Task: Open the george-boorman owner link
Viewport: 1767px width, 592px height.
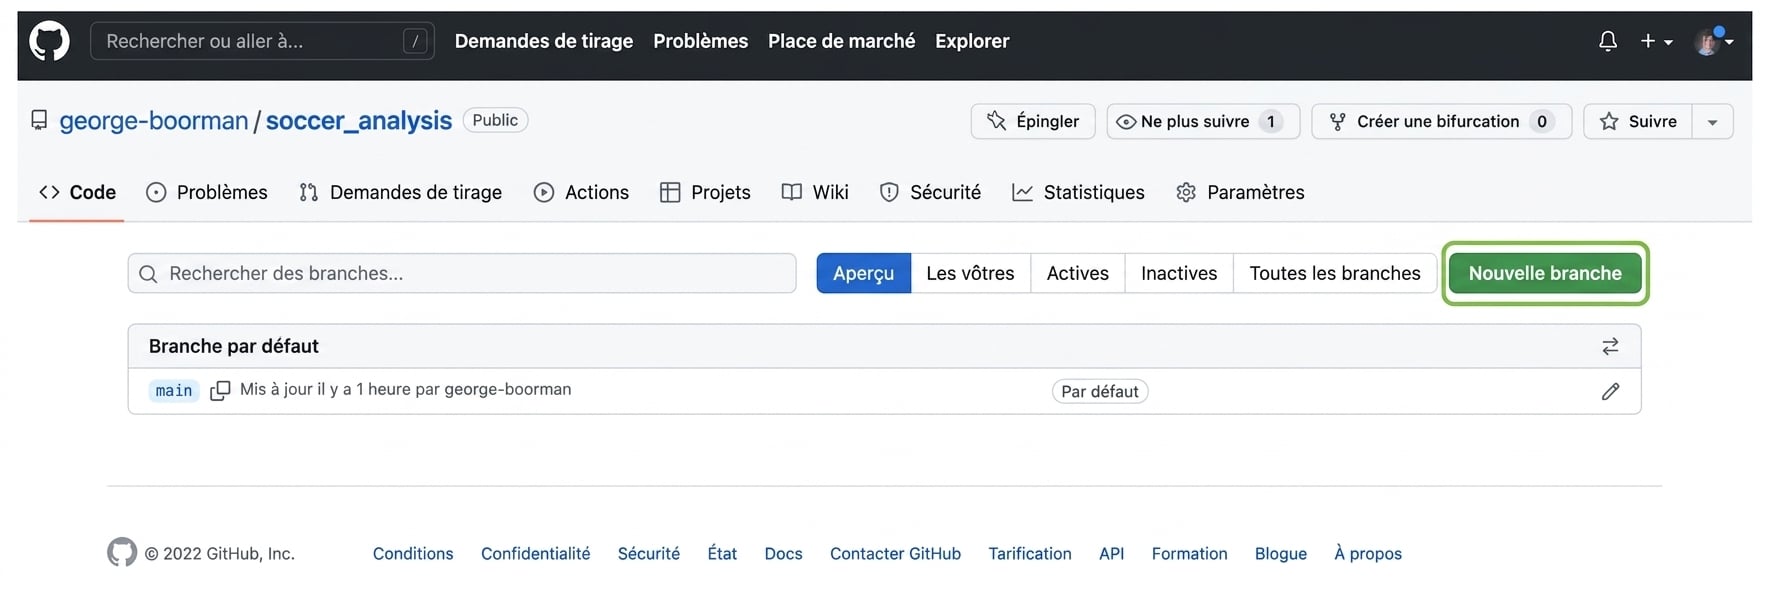Action: point(153,121)
